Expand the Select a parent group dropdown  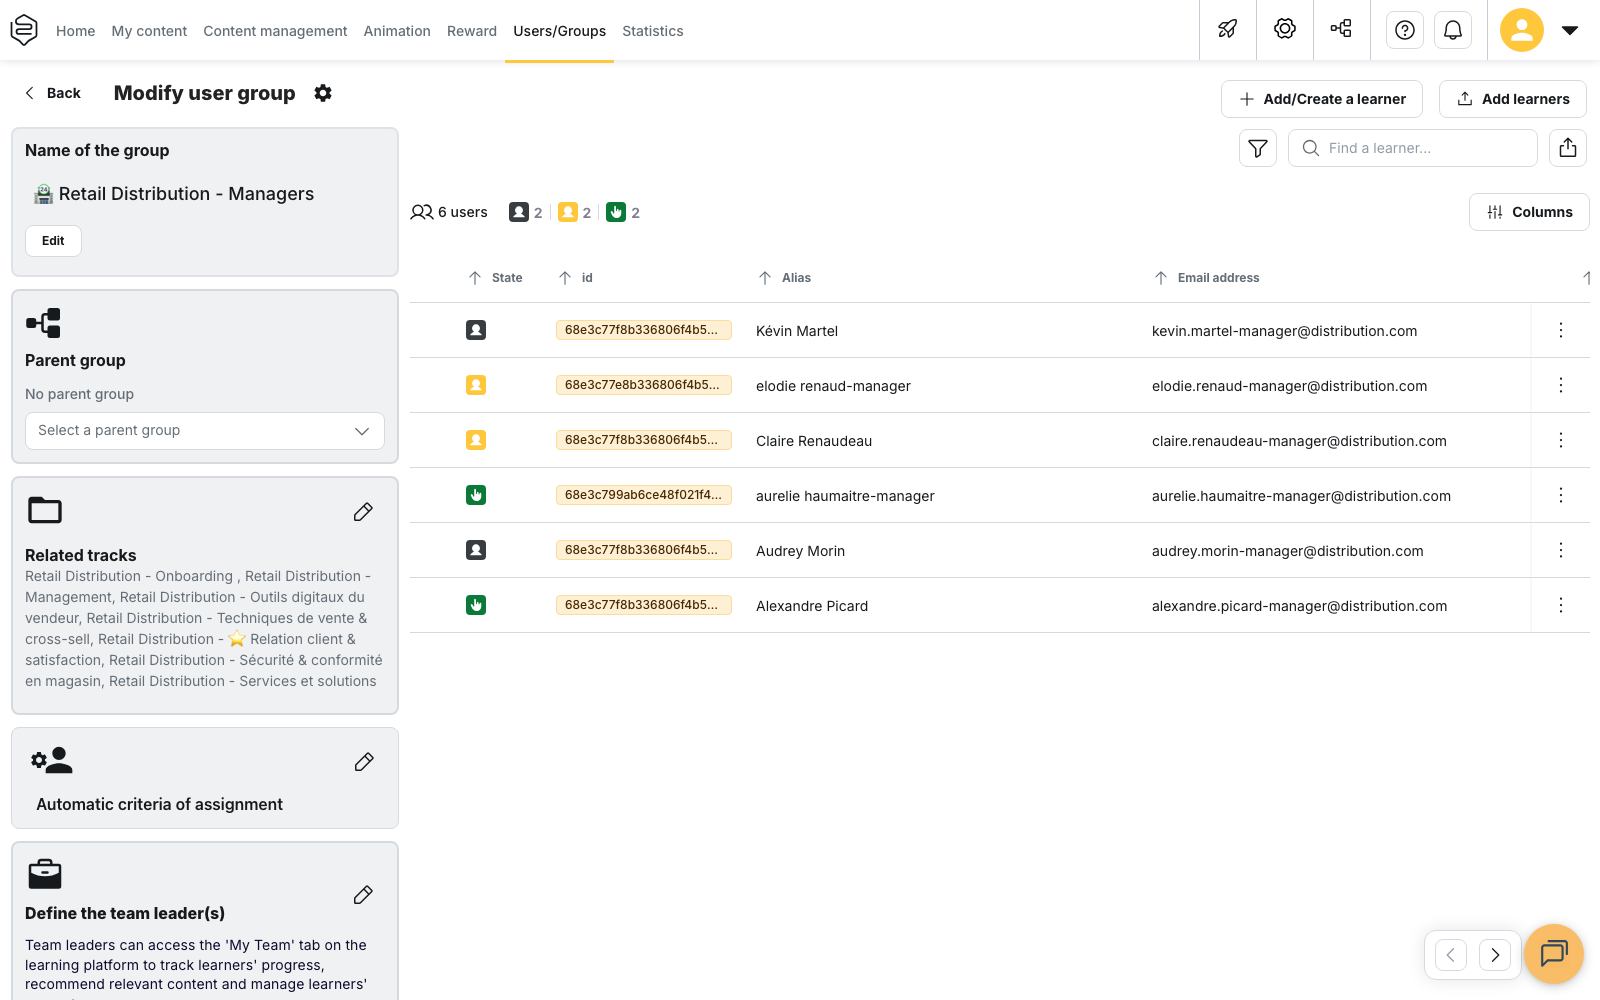(205, 431)
